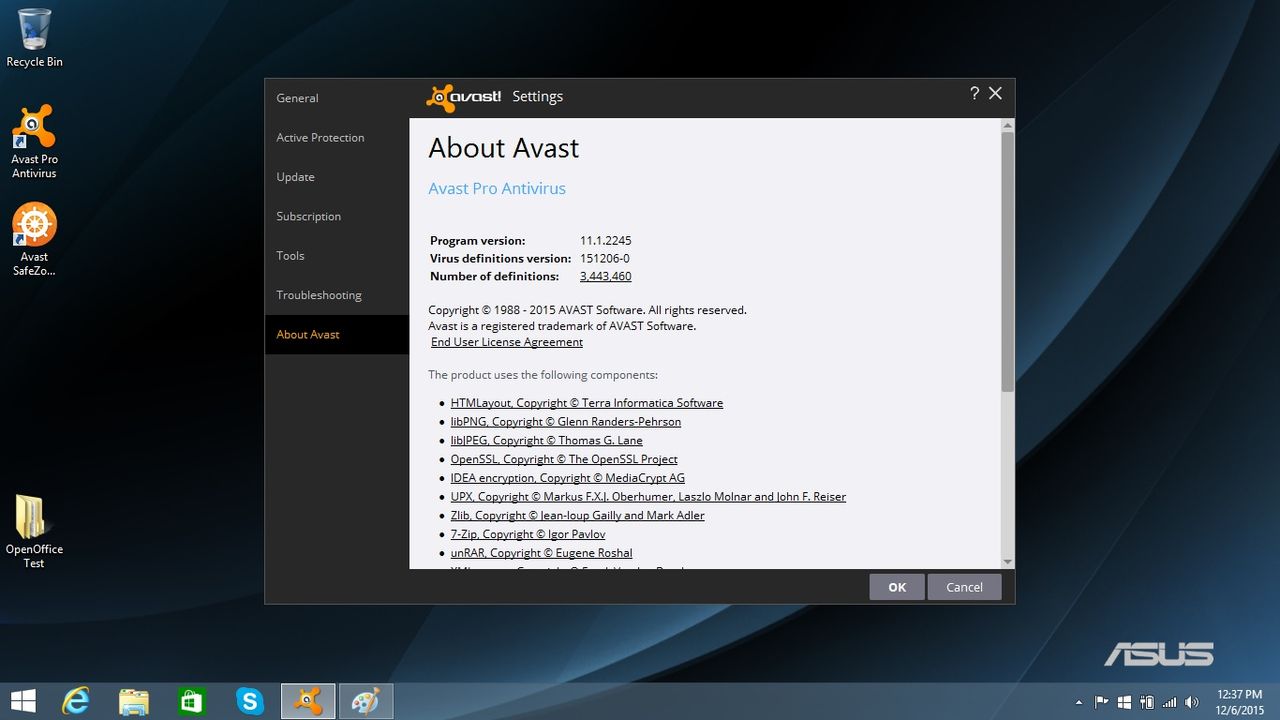Click the scroll up arrow in About panel
The image size is (1280, 720).
click(x=1008, y=125)
